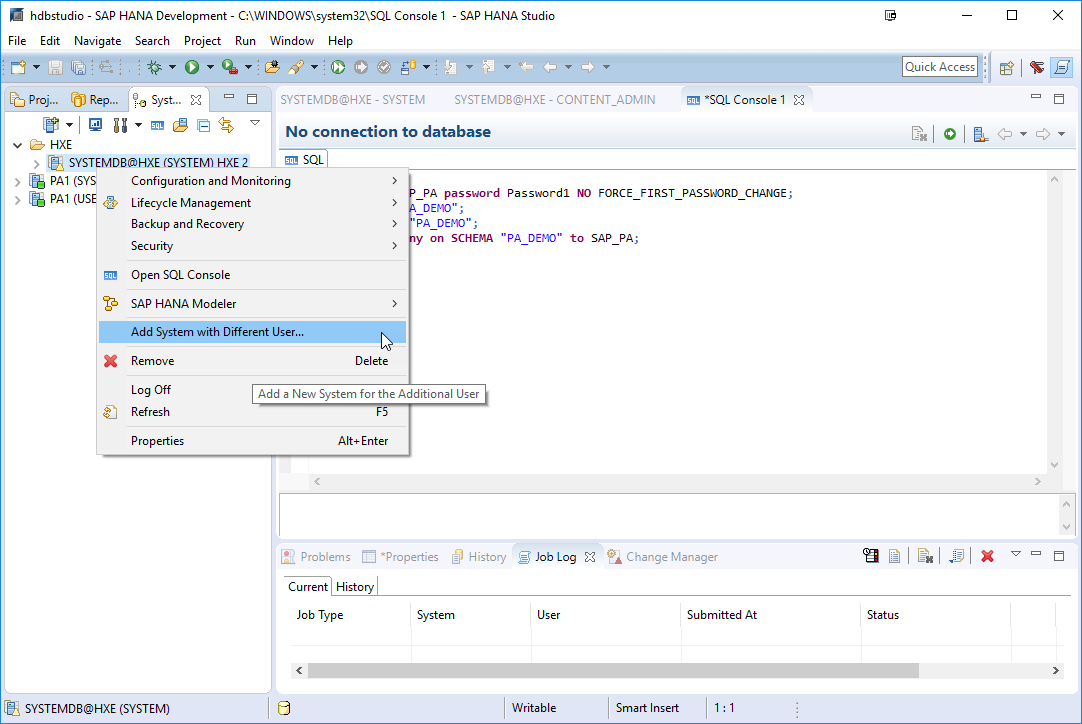Screen dimensions: 1082x724
Task: Open the Project menu
Action: click(x=202, y=41)
